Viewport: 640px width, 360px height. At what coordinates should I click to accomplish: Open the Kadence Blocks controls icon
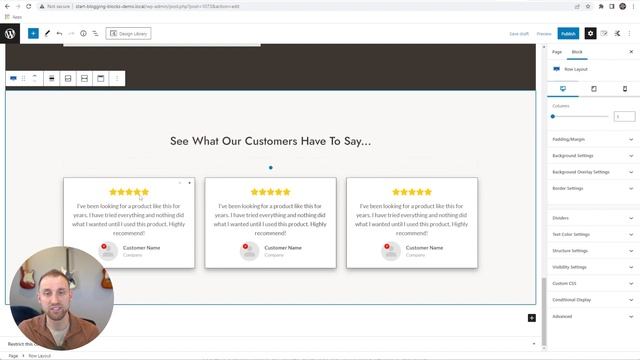(617, 33)
